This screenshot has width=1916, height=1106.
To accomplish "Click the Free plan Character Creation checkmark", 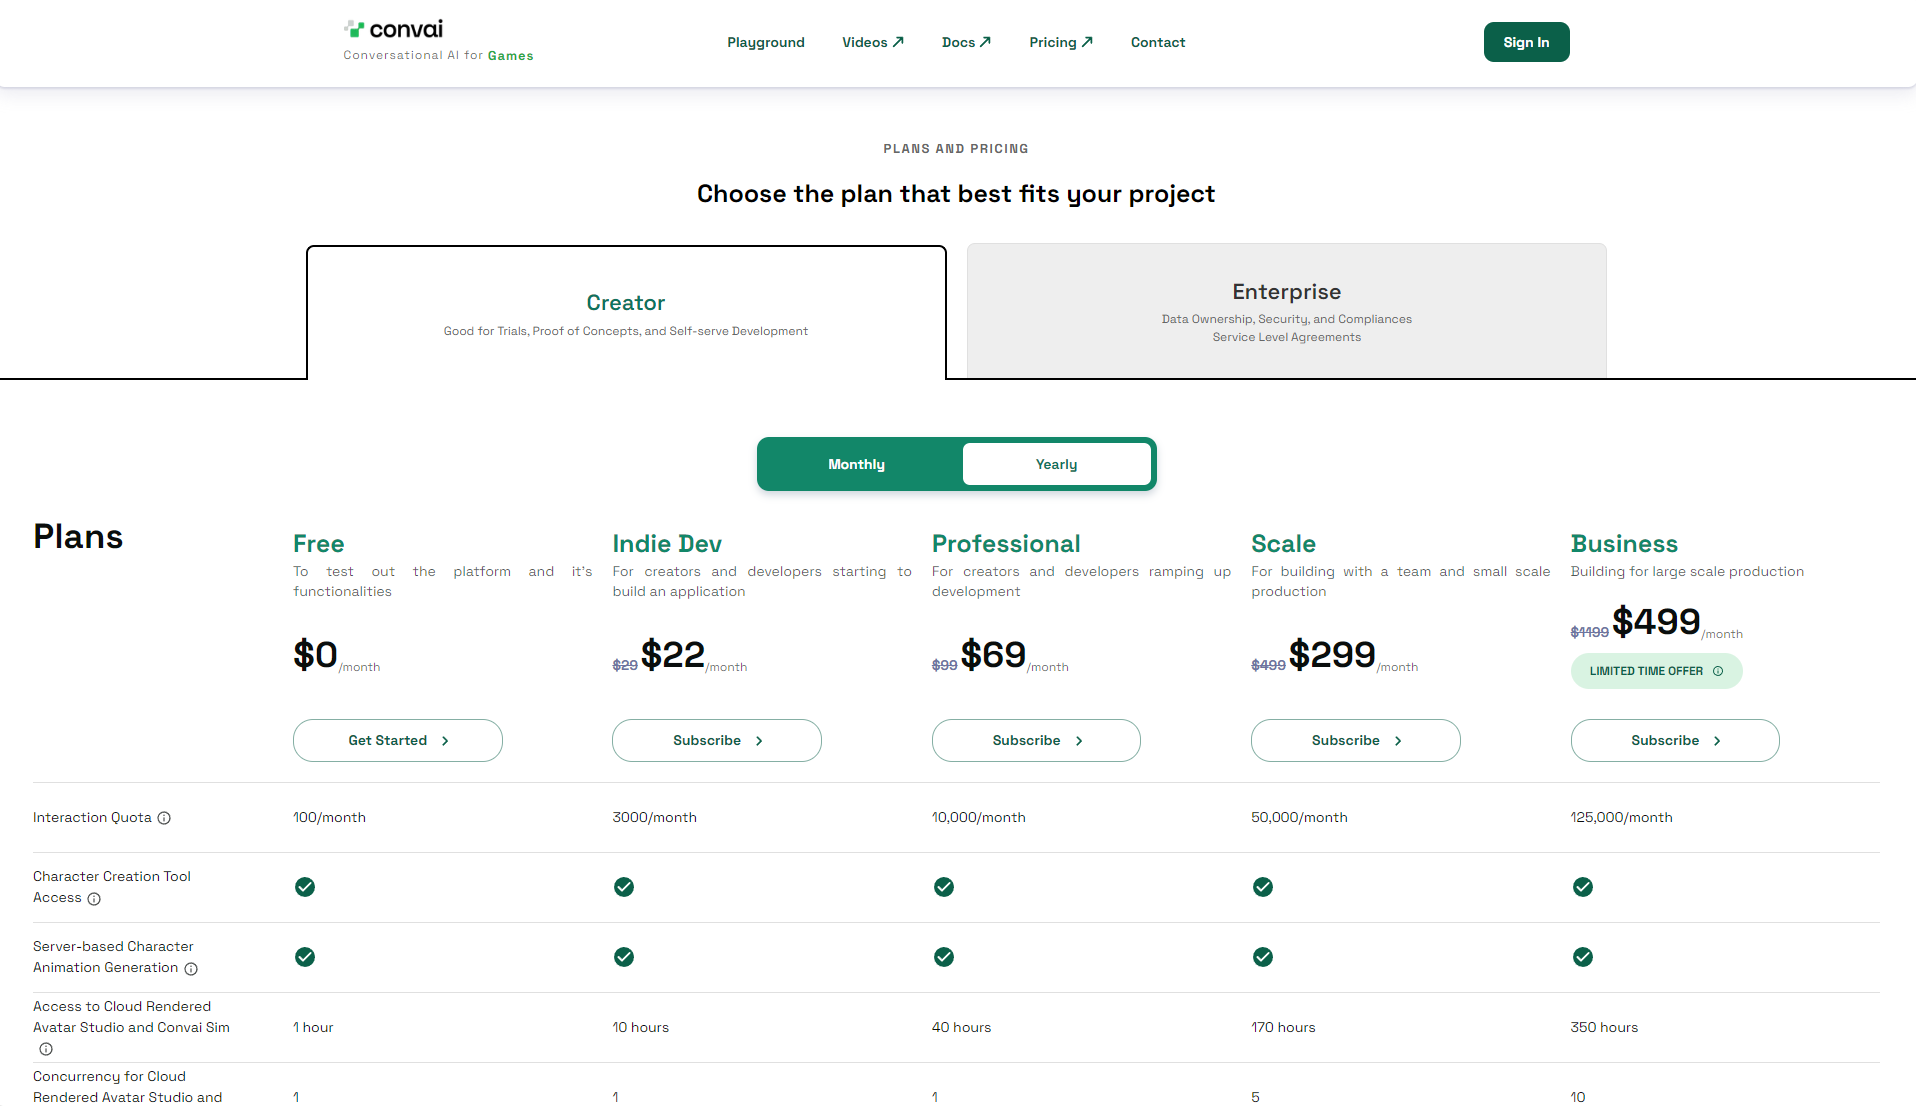I will (305, 887).
